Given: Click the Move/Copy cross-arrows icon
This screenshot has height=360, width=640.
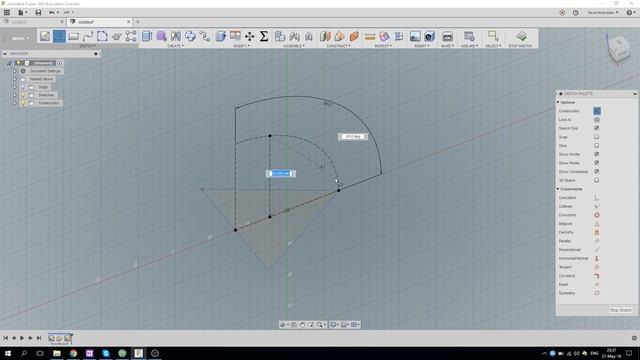Looking at the screenshot, I should (x=249, y=36).
